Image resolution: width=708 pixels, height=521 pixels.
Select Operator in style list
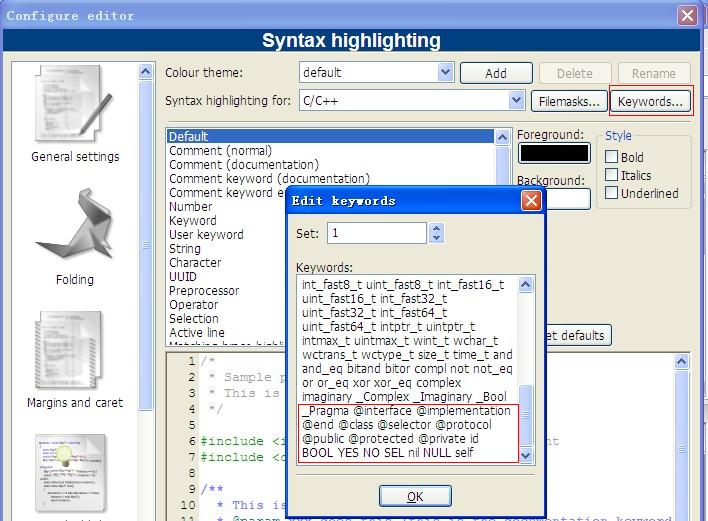(x=193, y=304)
